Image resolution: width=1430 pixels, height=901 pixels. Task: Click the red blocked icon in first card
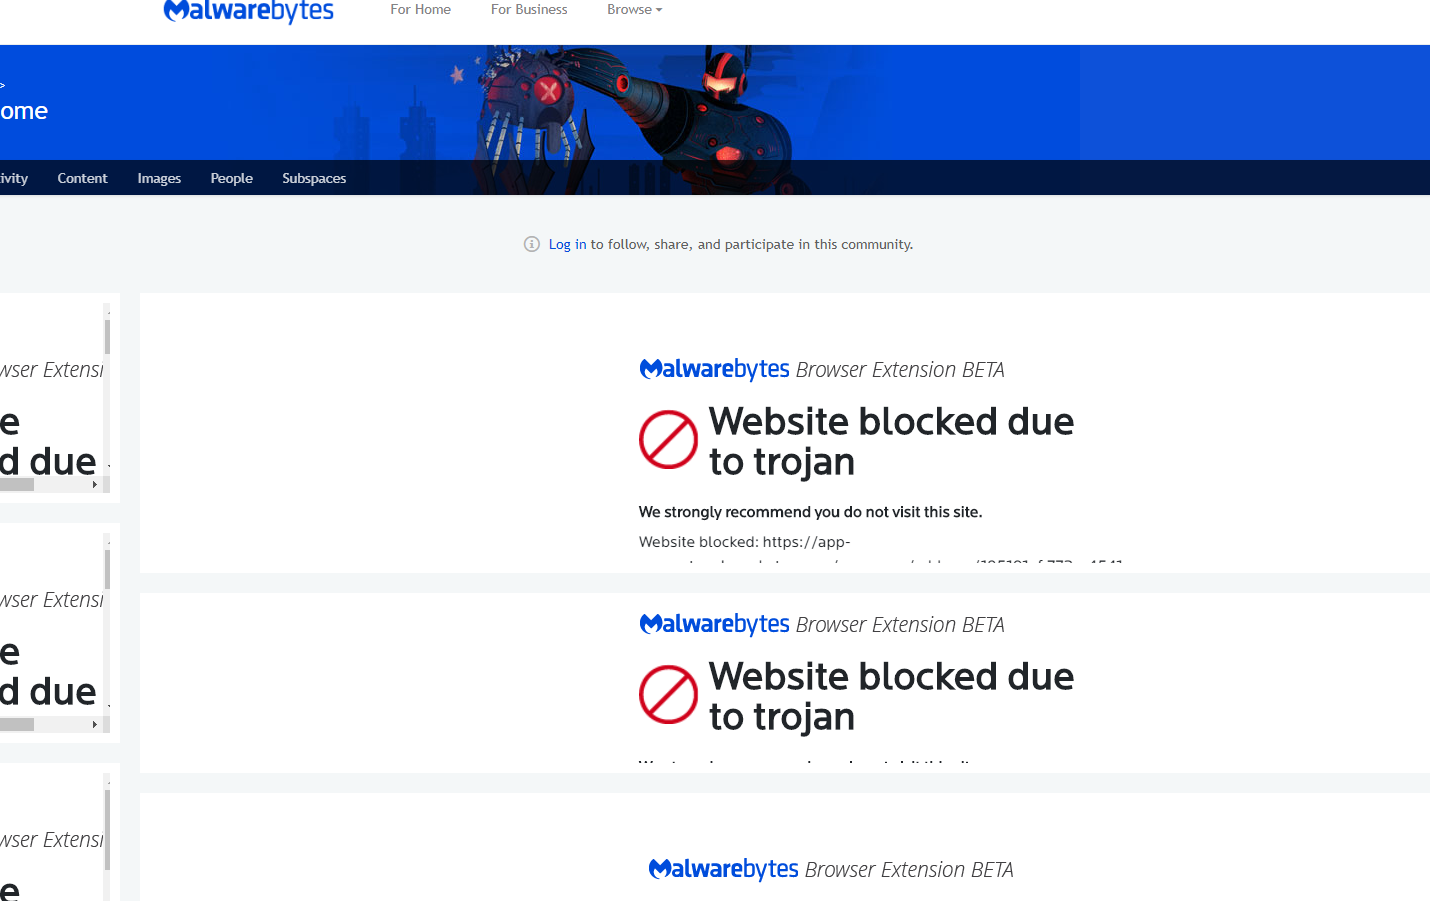668,439
